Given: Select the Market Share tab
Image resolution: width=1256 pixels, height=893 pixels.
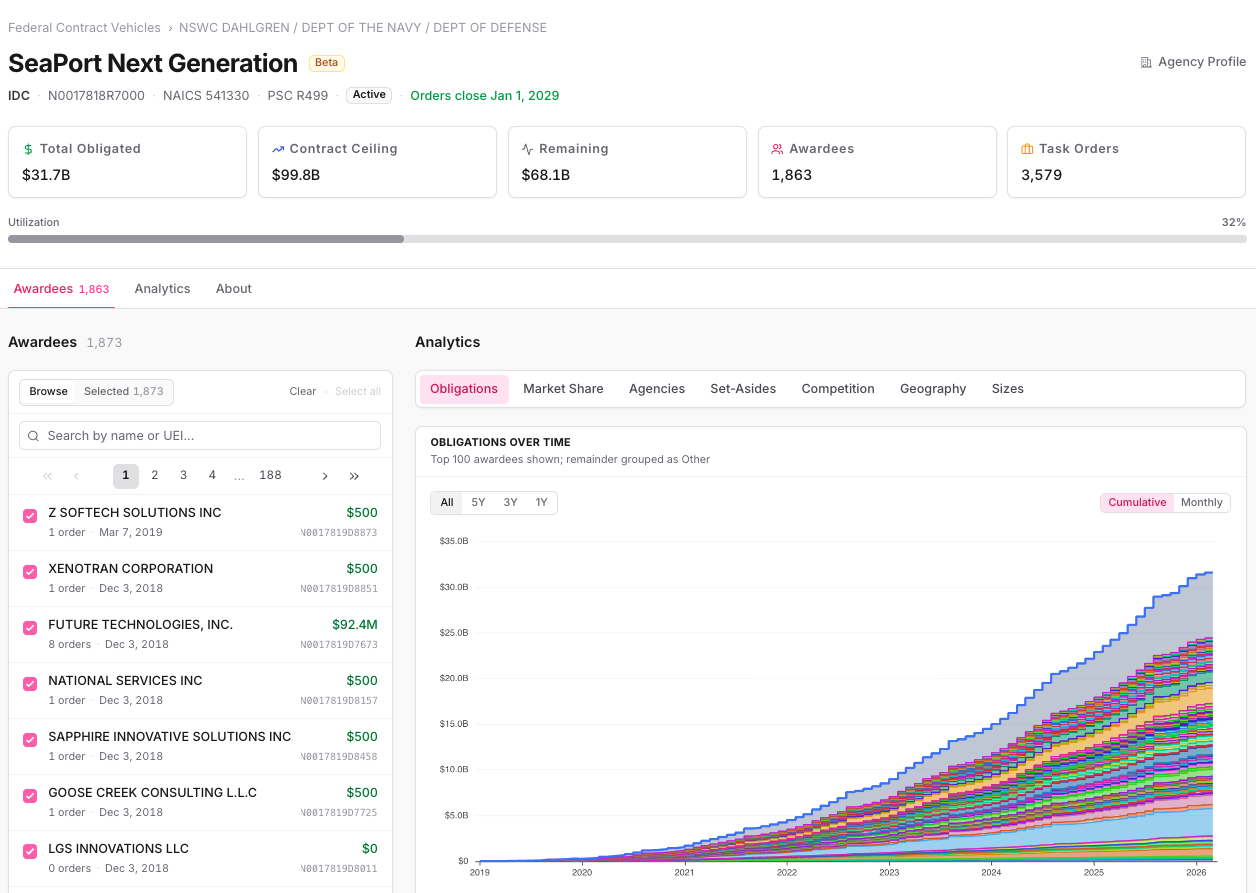Looking at the screenshot, I should pos(563,389).
